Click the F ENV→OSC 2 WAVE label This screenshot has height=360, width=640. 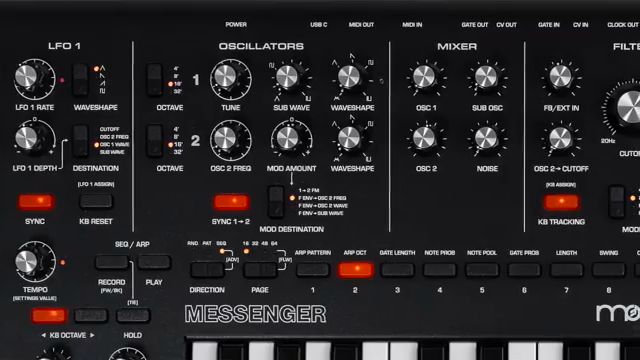coord(323,206)
